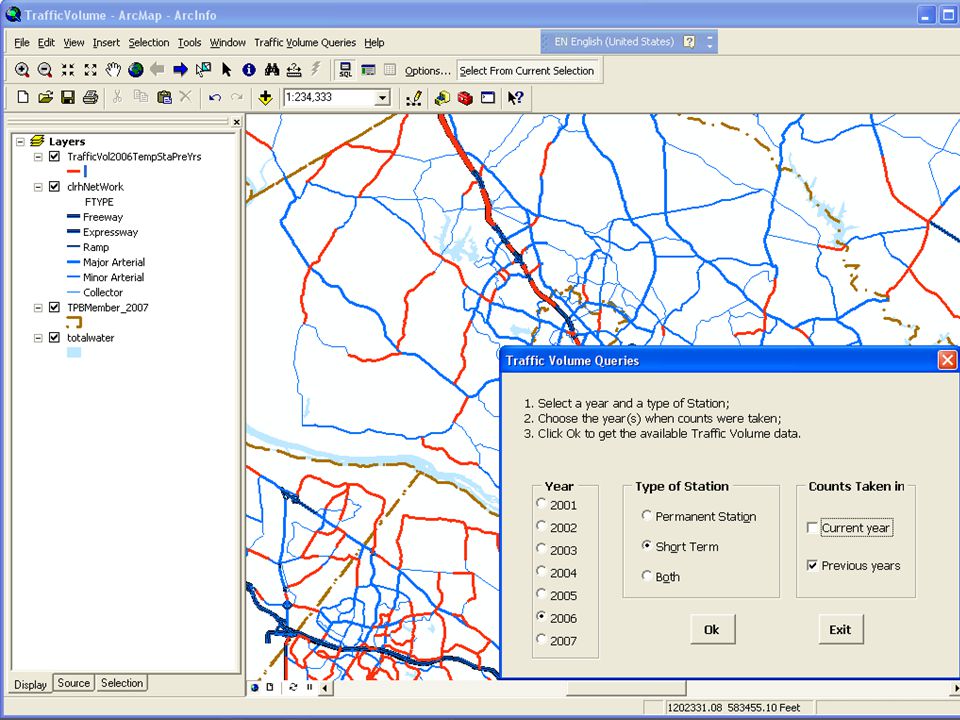Click Ok in Traffic Volume Queries dialog
Screen dimensions: 960x720
pos(712,629)
